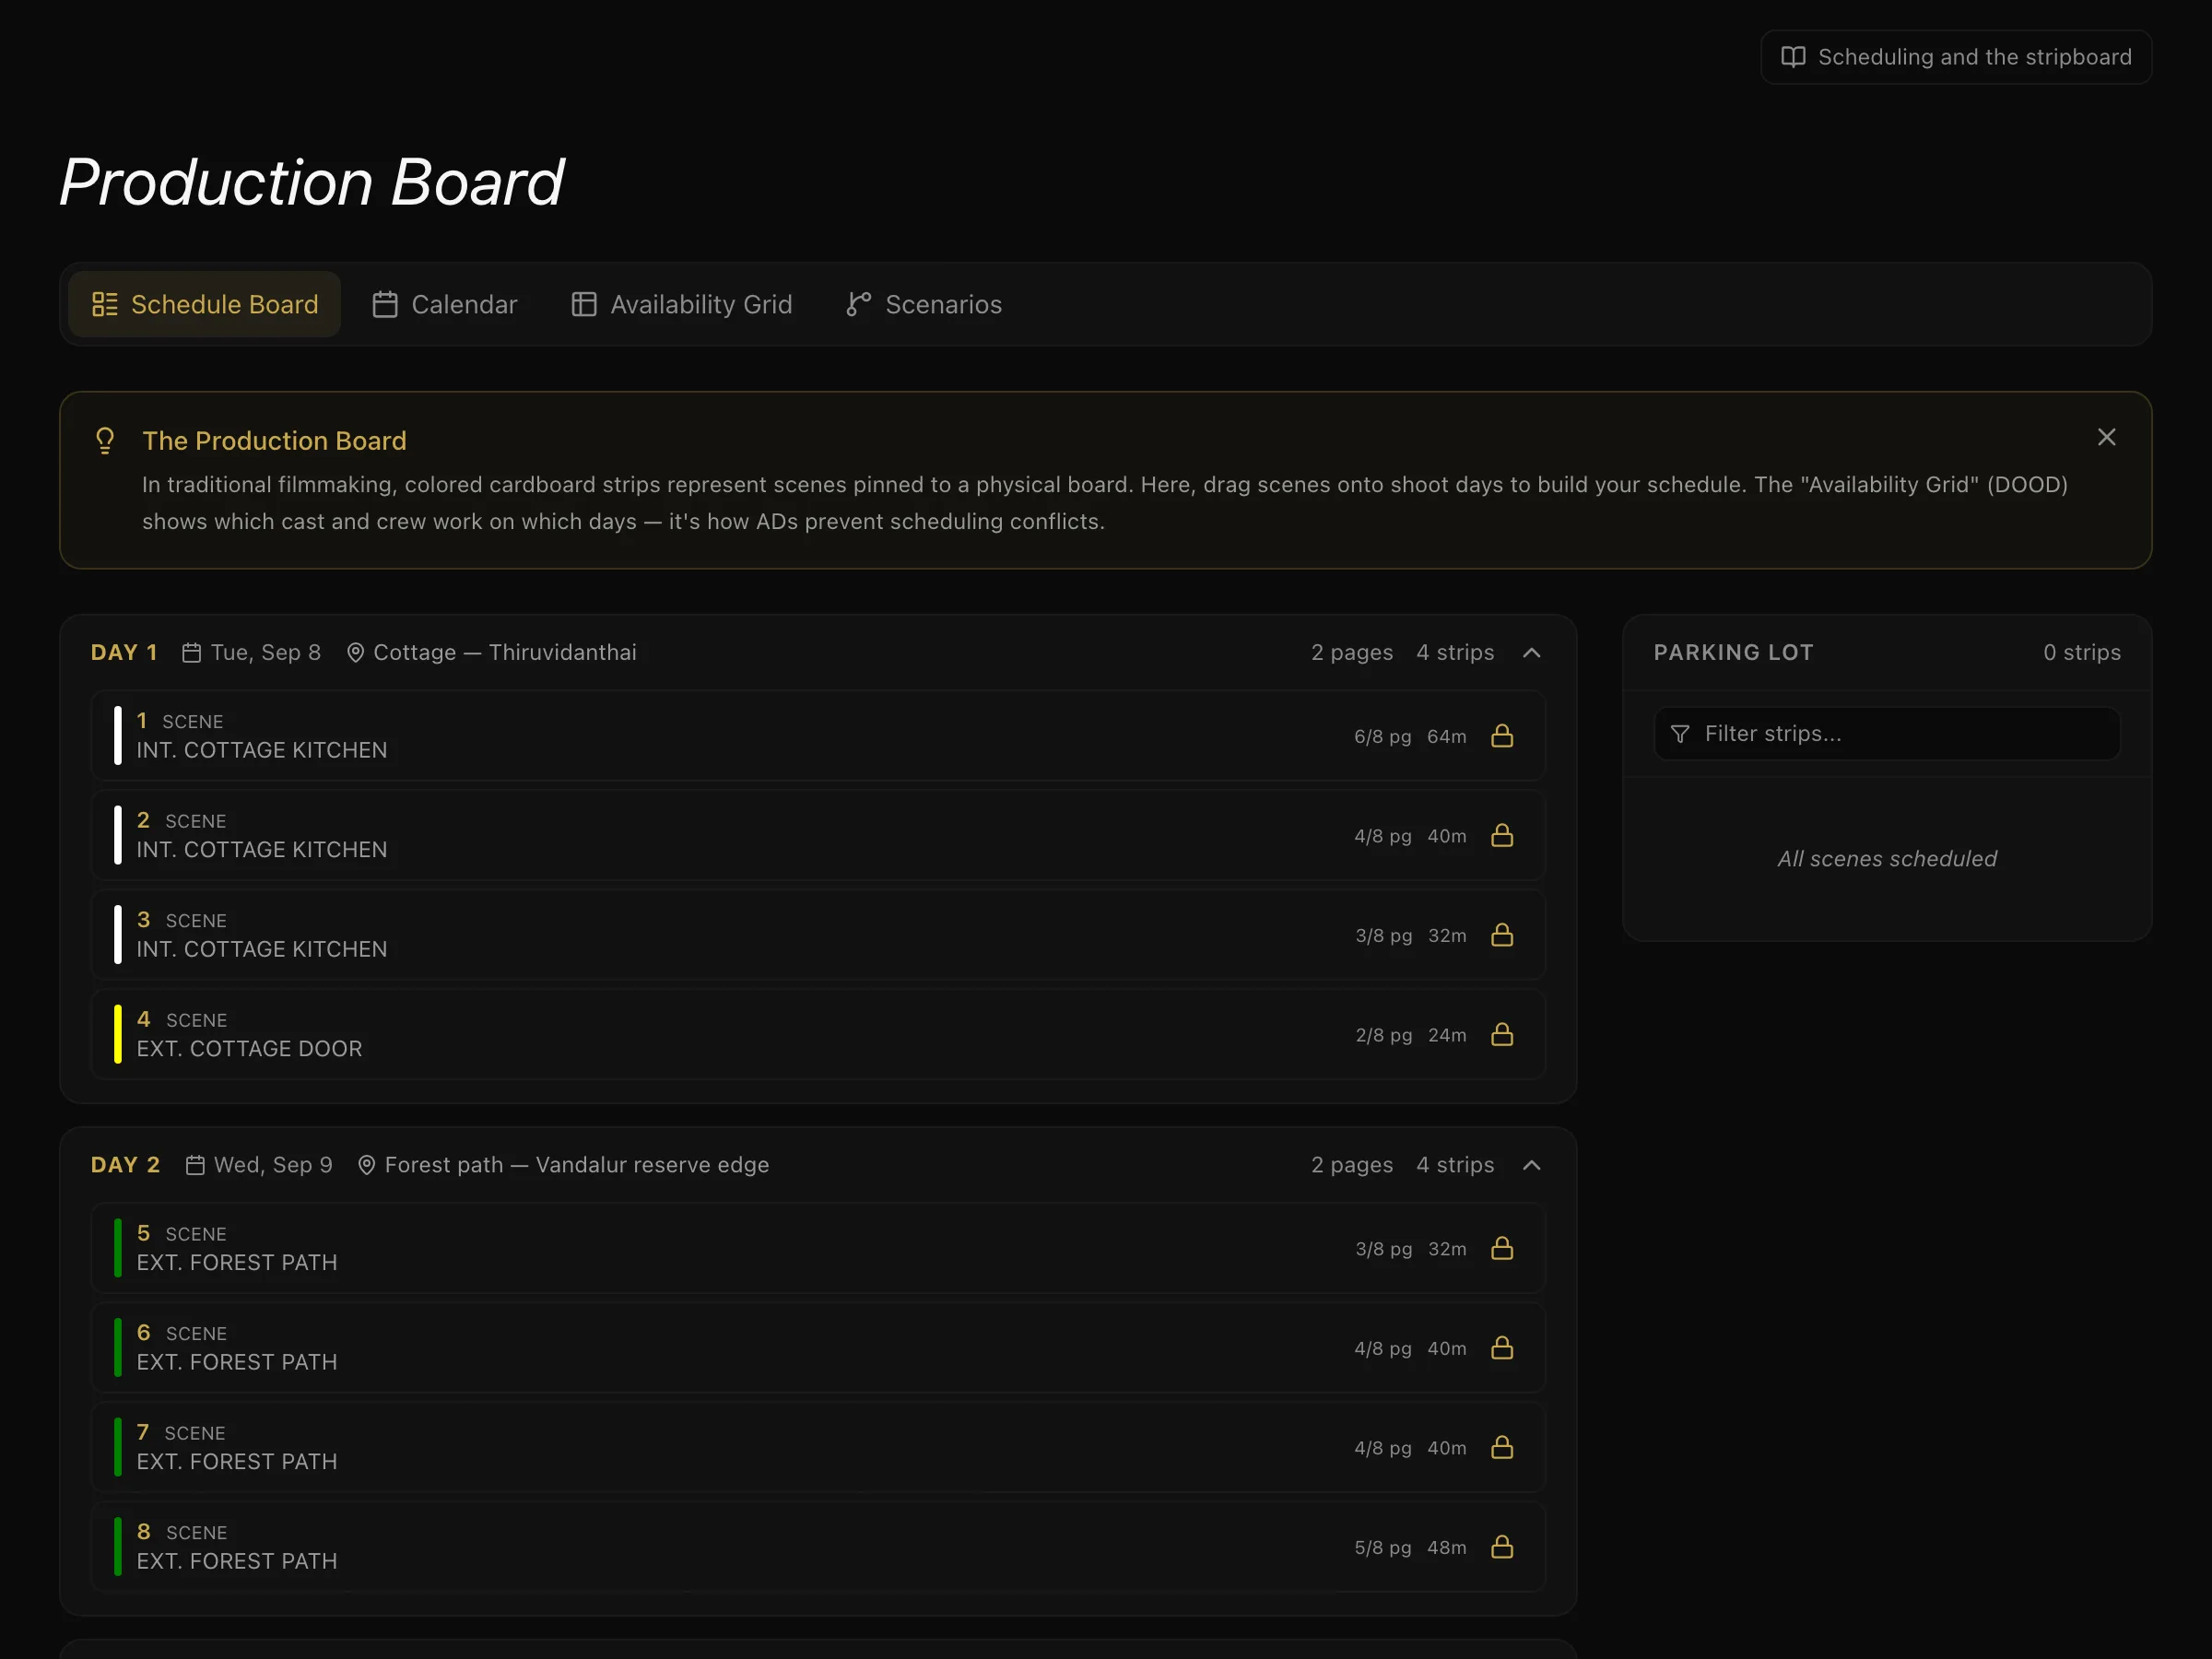Click Day 1 calendar date icon
This screenshot has width=2212, height=1659.
191,653
